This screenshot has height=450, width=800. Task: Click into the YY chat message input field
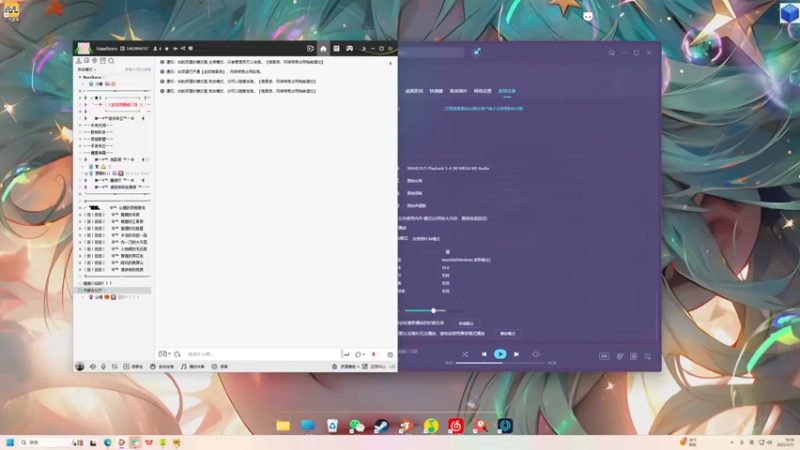[263, 354]
